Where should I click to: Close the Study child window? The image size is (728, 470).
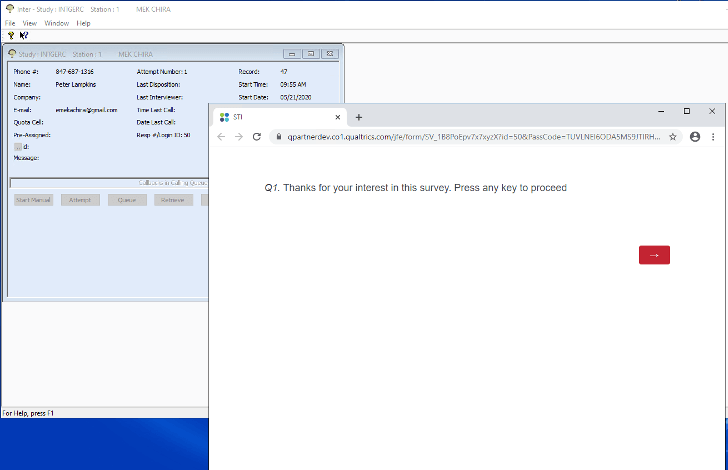330,54
